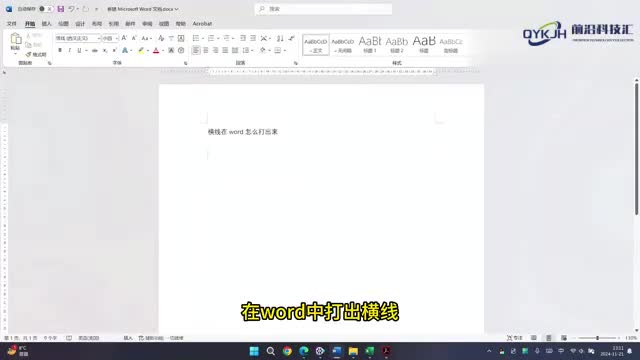The height and width of the screenshot is (360, 640).
Task: Sort paragraphs with the A-Z sort icon
Action: [280, 38]
